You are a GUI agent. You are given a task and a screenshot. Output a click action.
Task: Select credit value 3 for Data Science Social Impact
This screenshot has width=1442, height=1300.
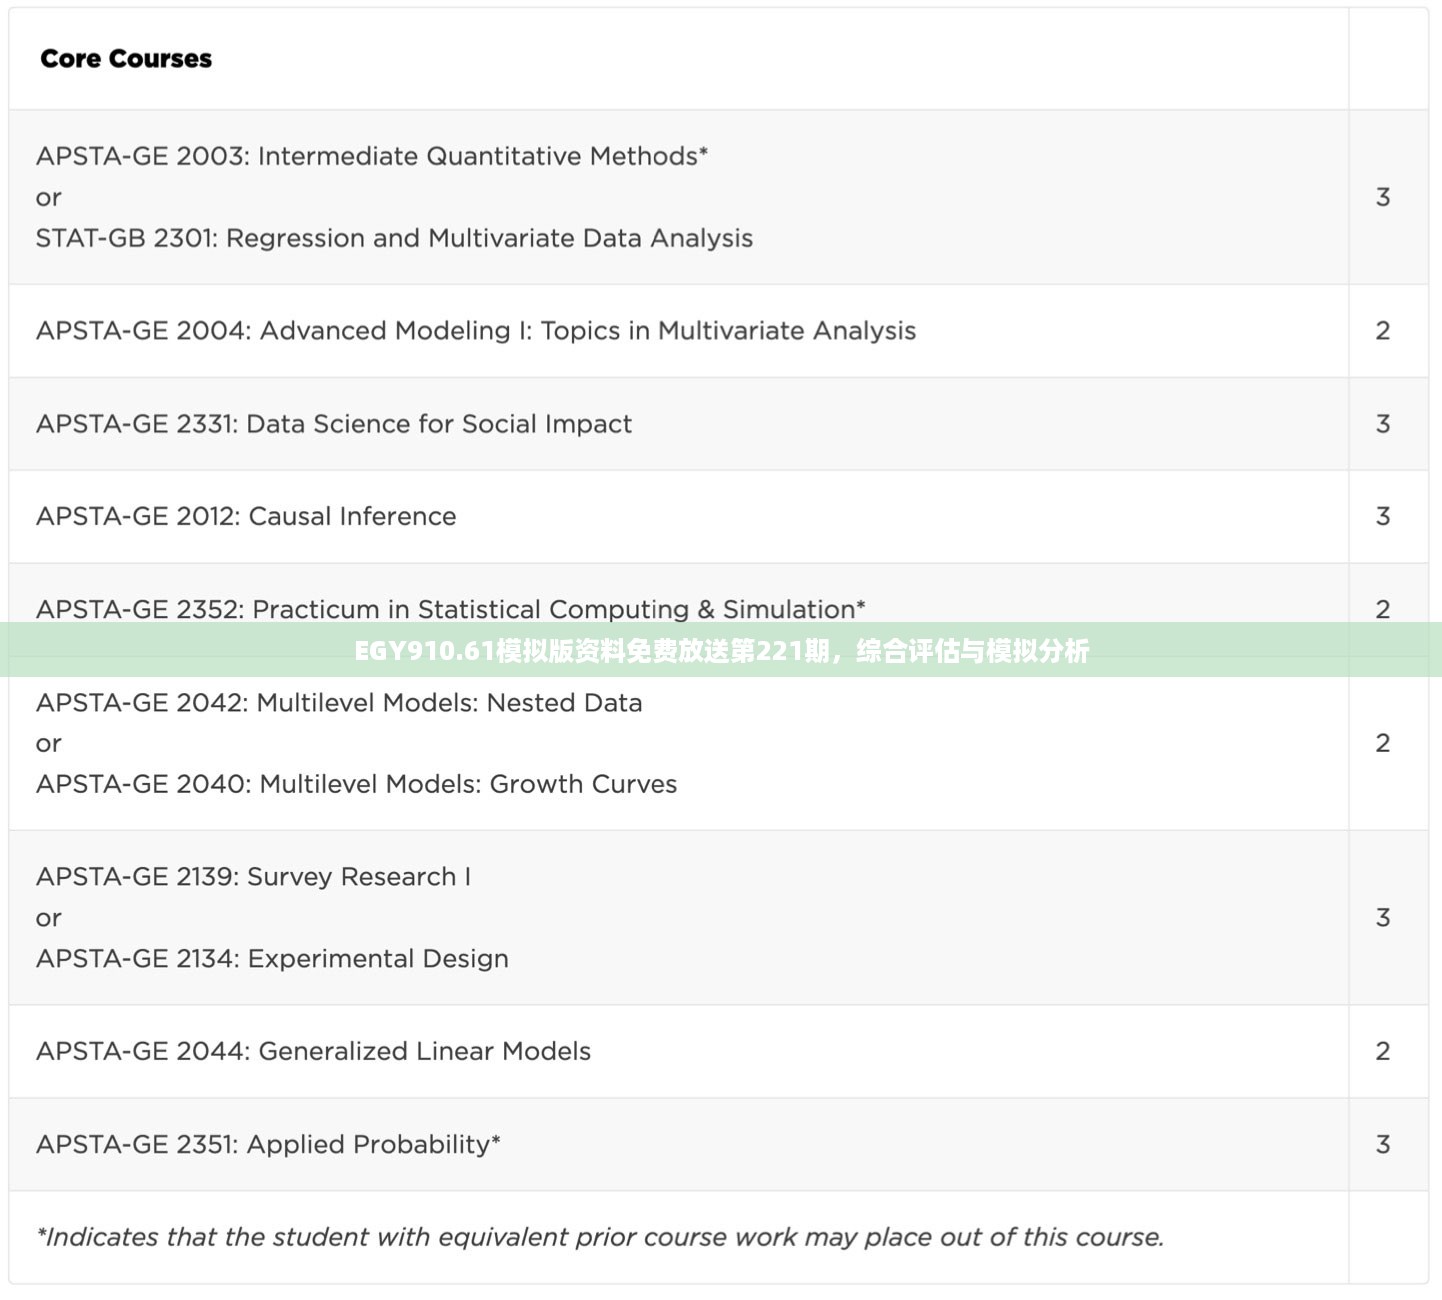(x=1383, y=424)
